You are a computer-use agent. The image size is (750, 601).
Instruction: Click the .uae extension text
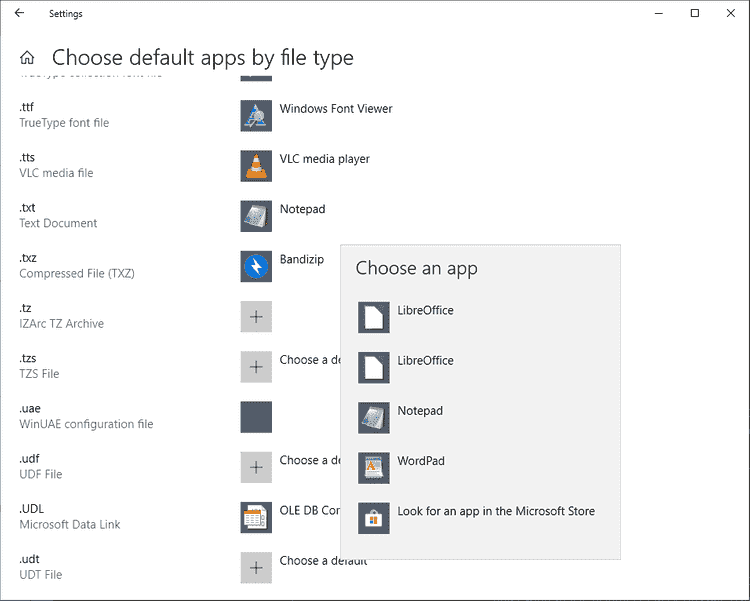(30, 408)
